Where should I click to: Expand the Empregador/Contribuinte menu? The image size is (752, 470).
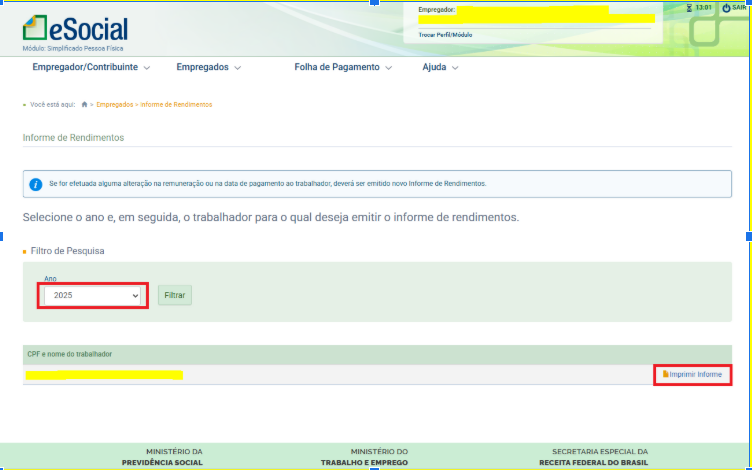click(x=91, y=68)
